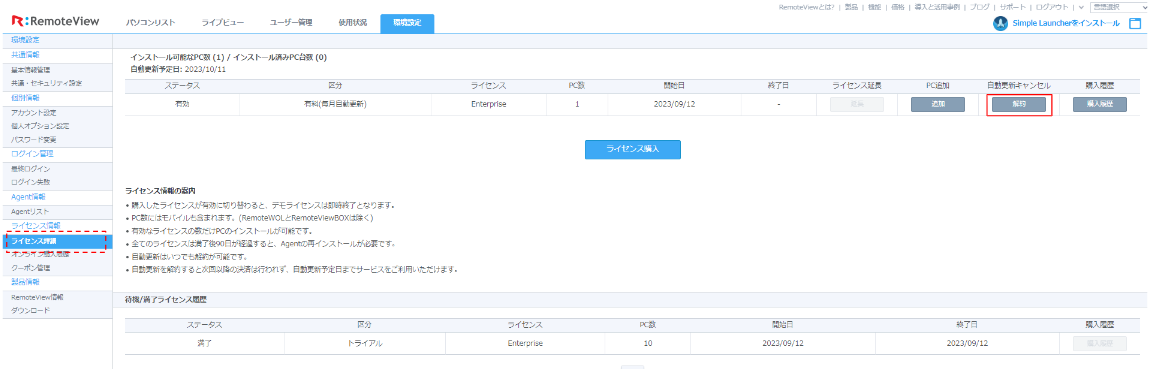Open RemoteView情報 sidebar item
This screenshot has width=1155, height=369.
tap(37, 297)
